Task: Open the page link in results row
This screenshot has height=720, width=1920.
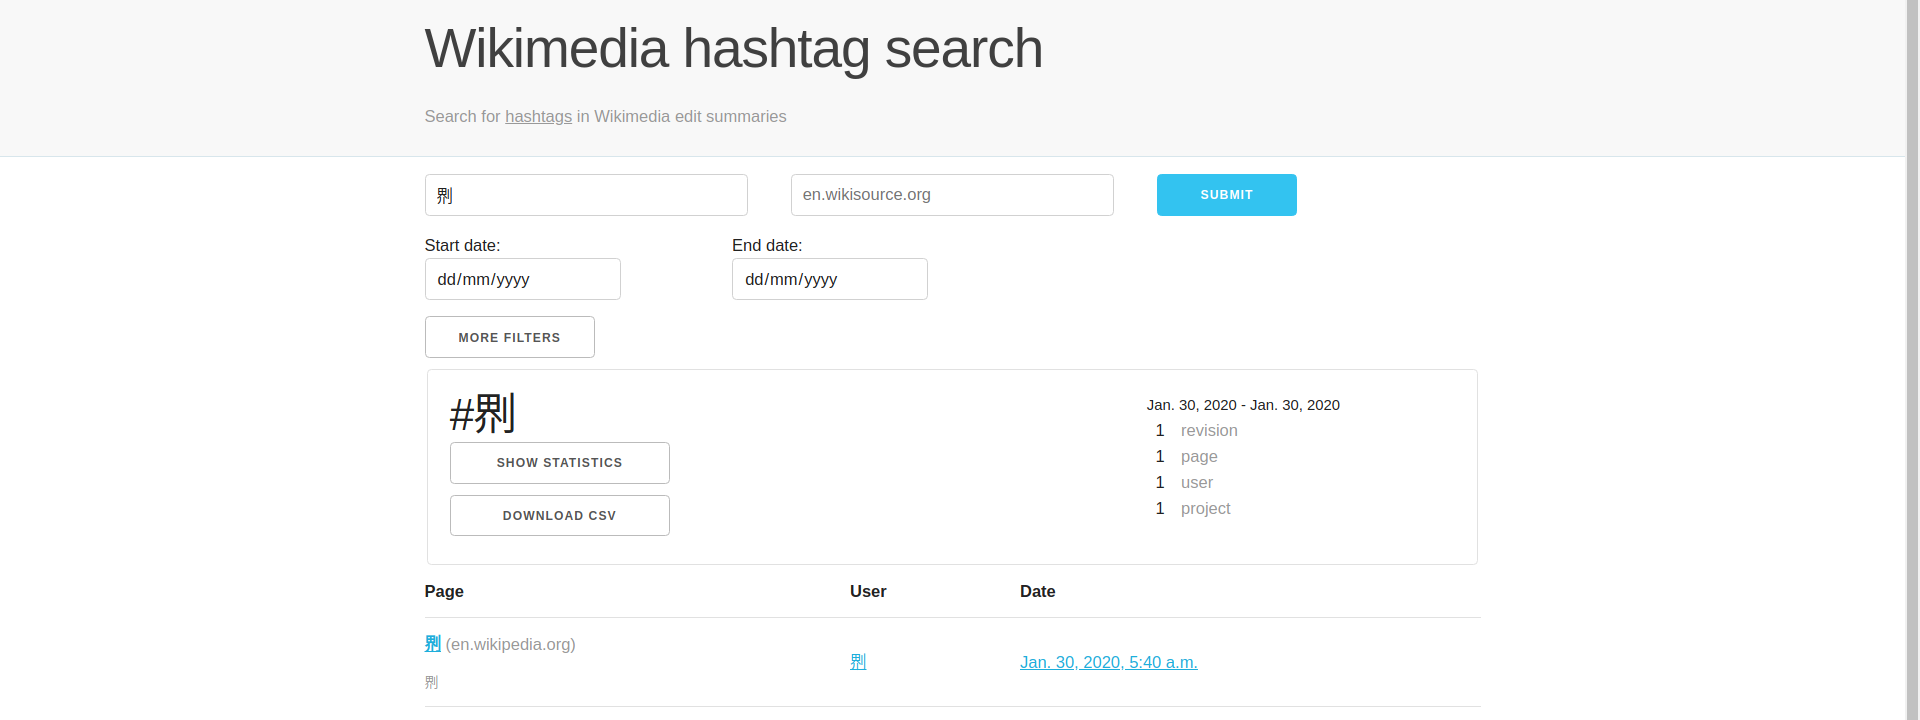Action: point(433,644)
